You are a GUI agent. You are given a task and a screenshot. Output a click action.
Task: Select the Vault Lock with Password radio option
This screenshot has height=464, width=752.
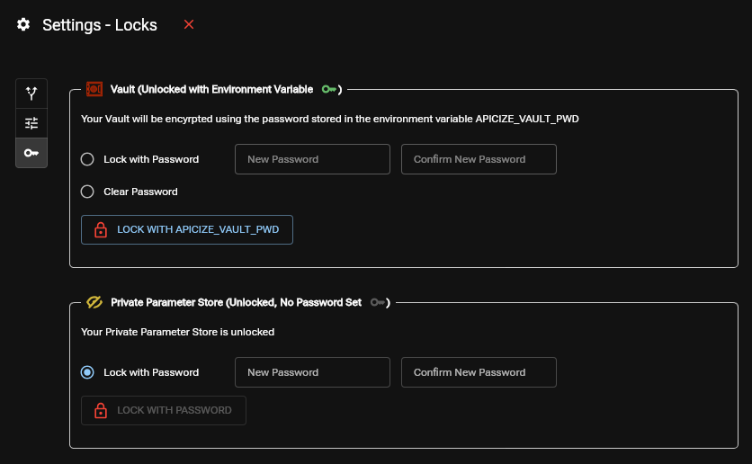coord(87,159)
